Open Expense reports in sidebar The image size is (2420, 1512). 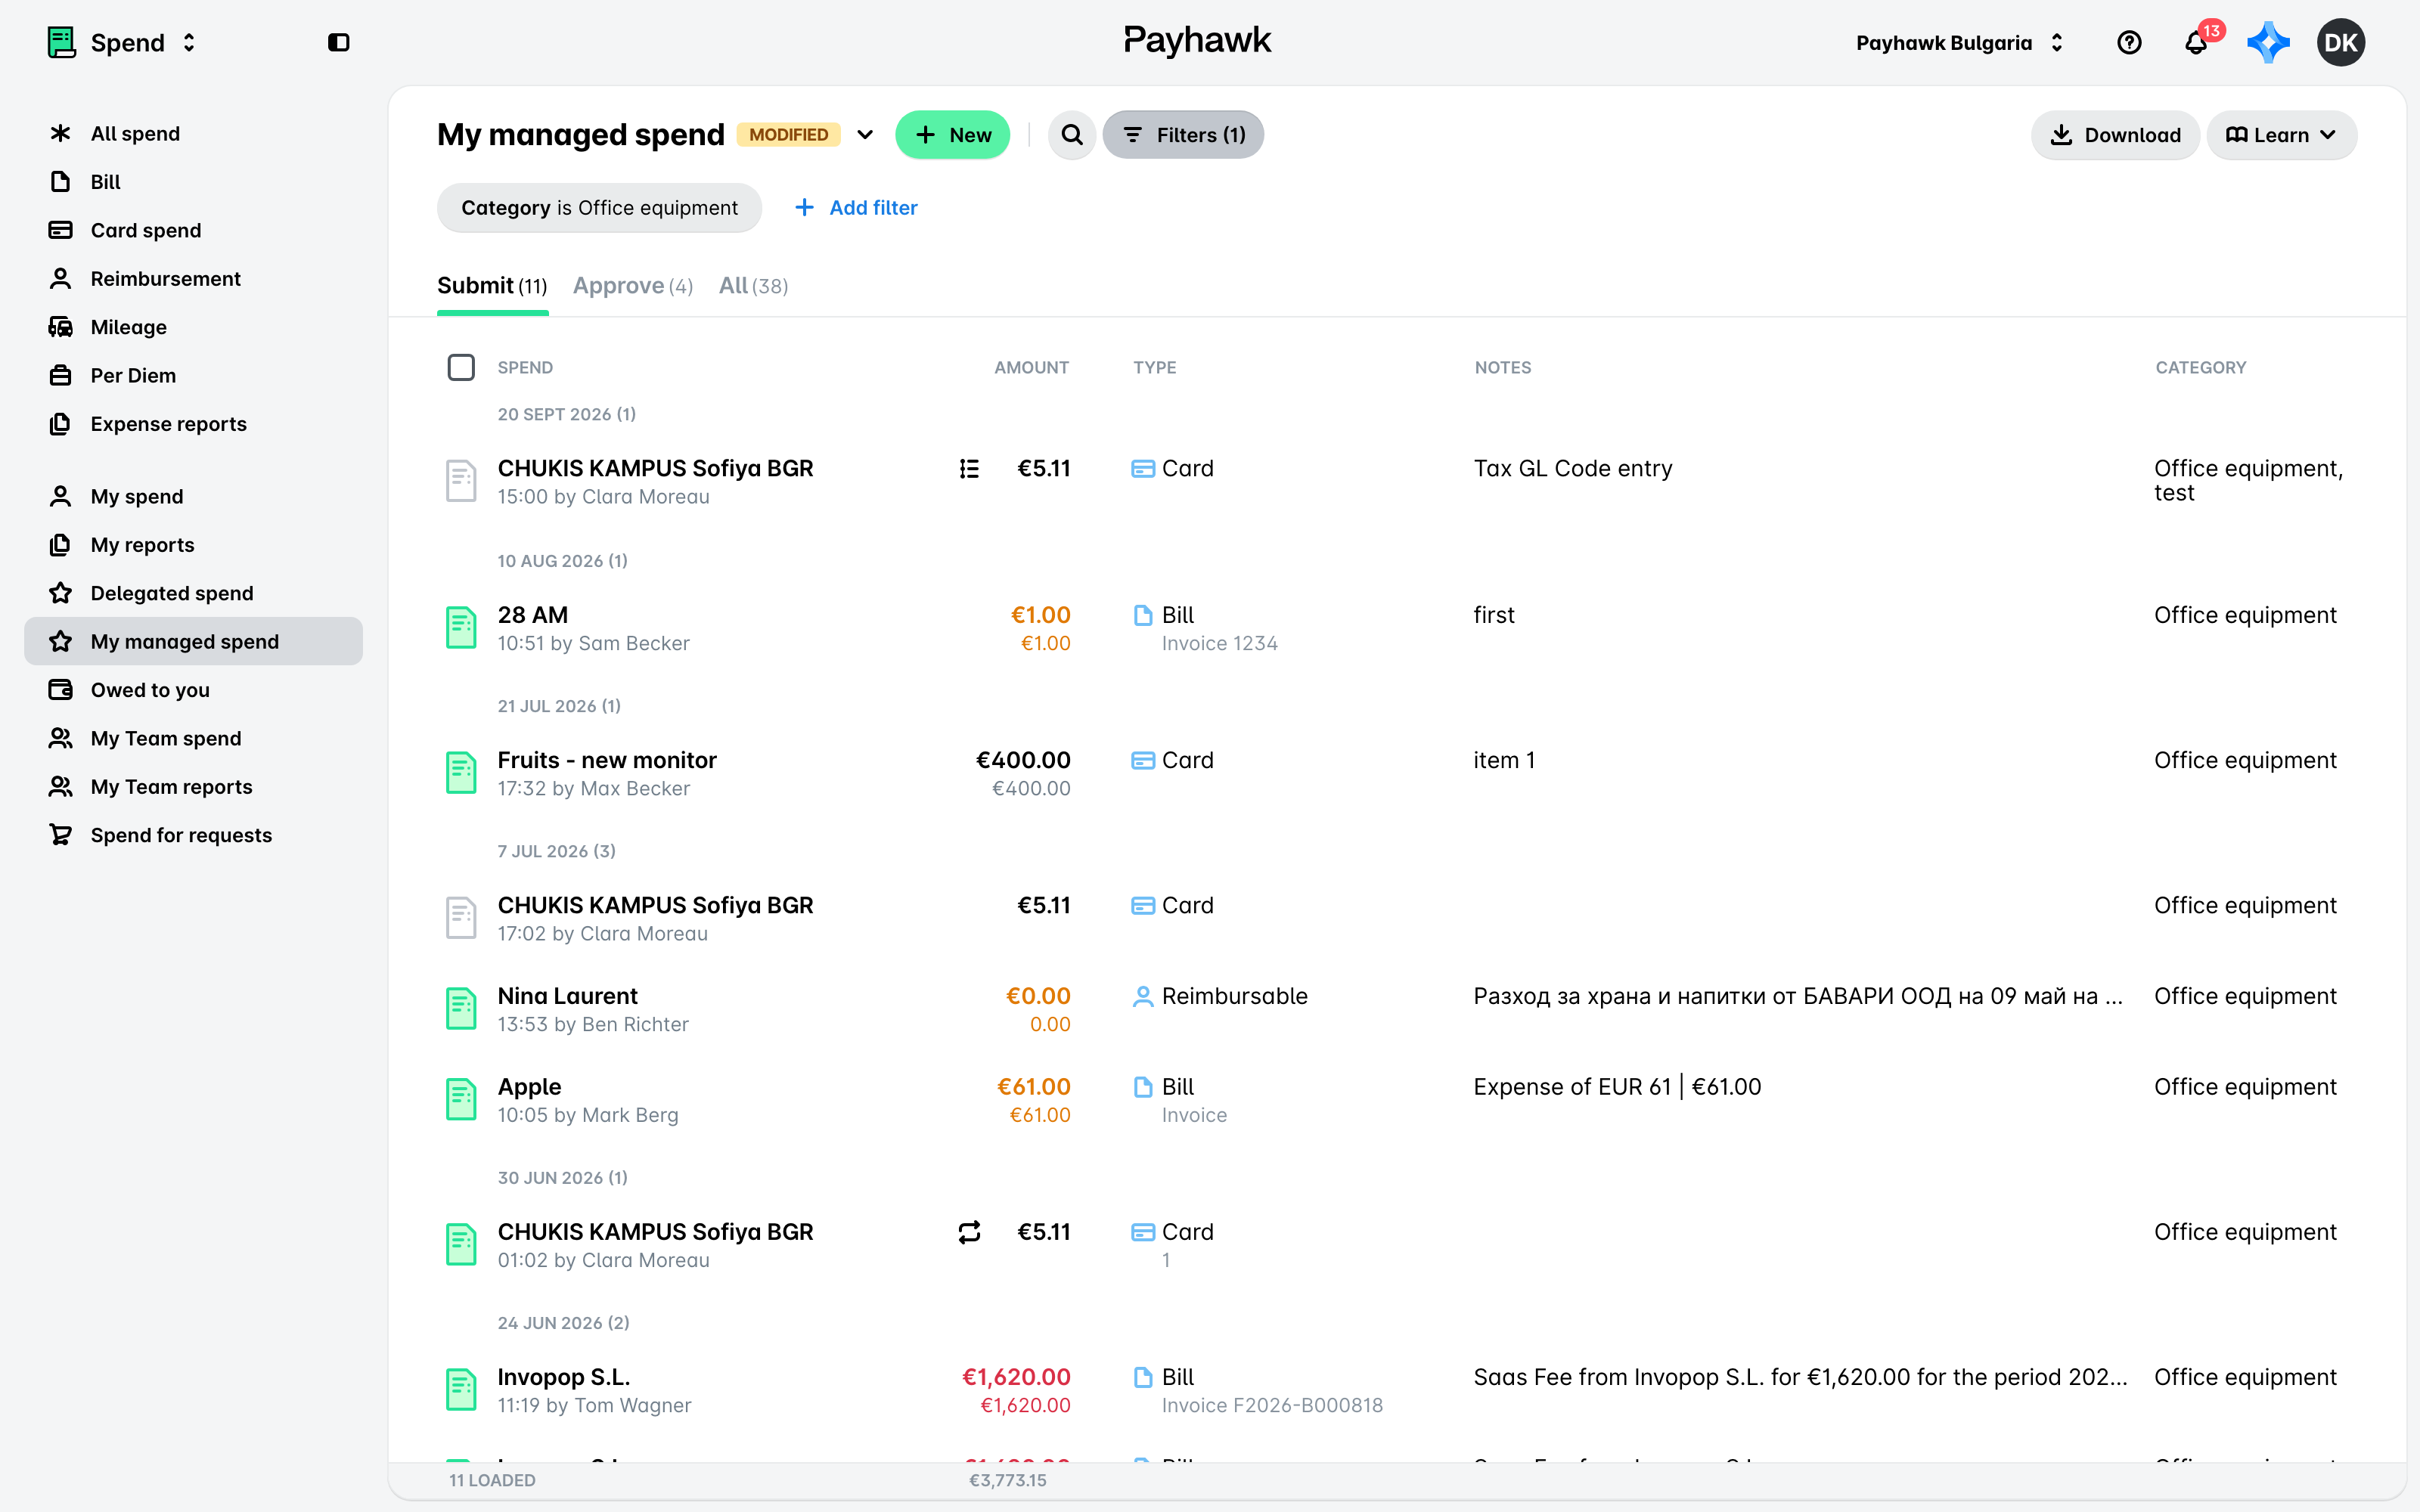193,424
